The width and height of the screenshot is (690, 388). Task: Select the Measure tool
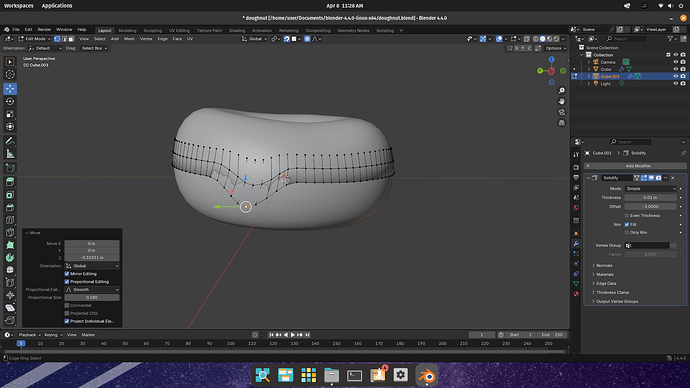(x=10, y=154)
